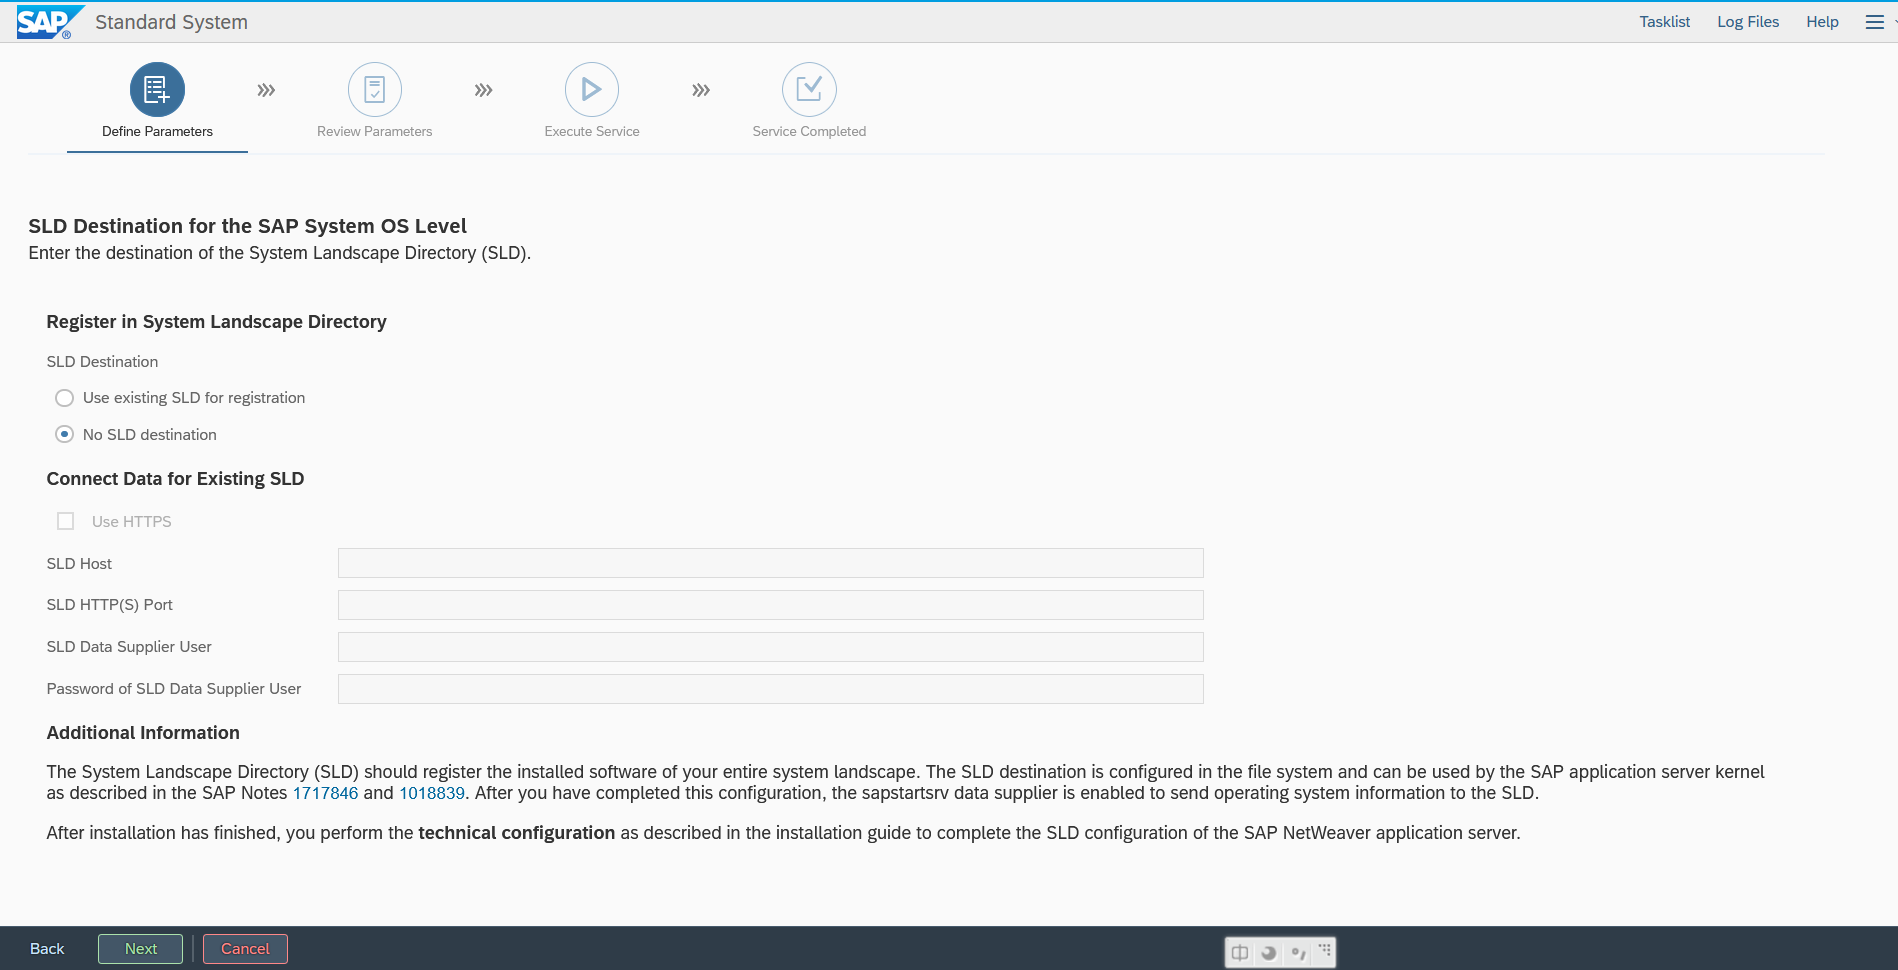Go to the Review Parameters label
This screenshot has width=1898, height=970.
coord(375,131)
